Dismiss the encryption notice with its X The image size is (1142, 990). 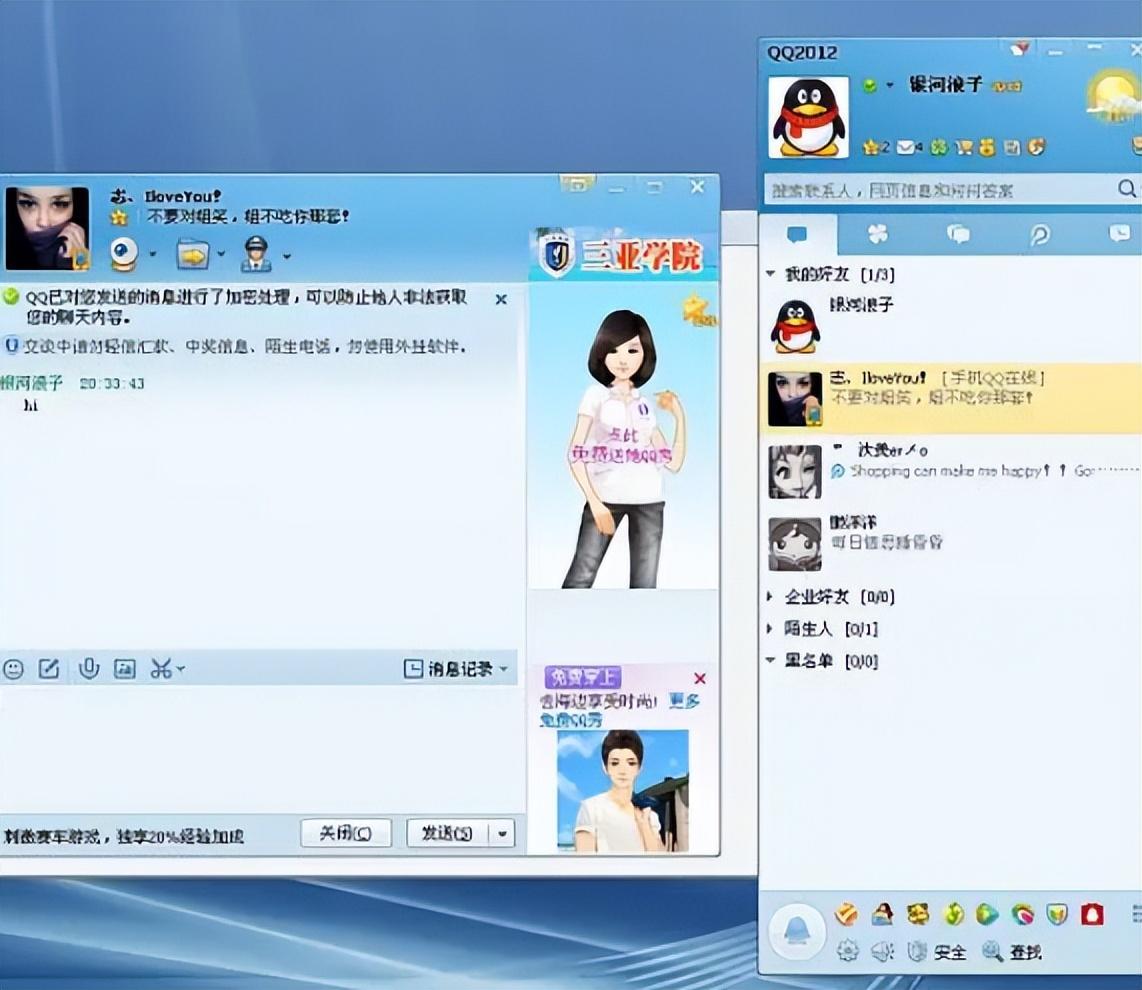point(501,299)
